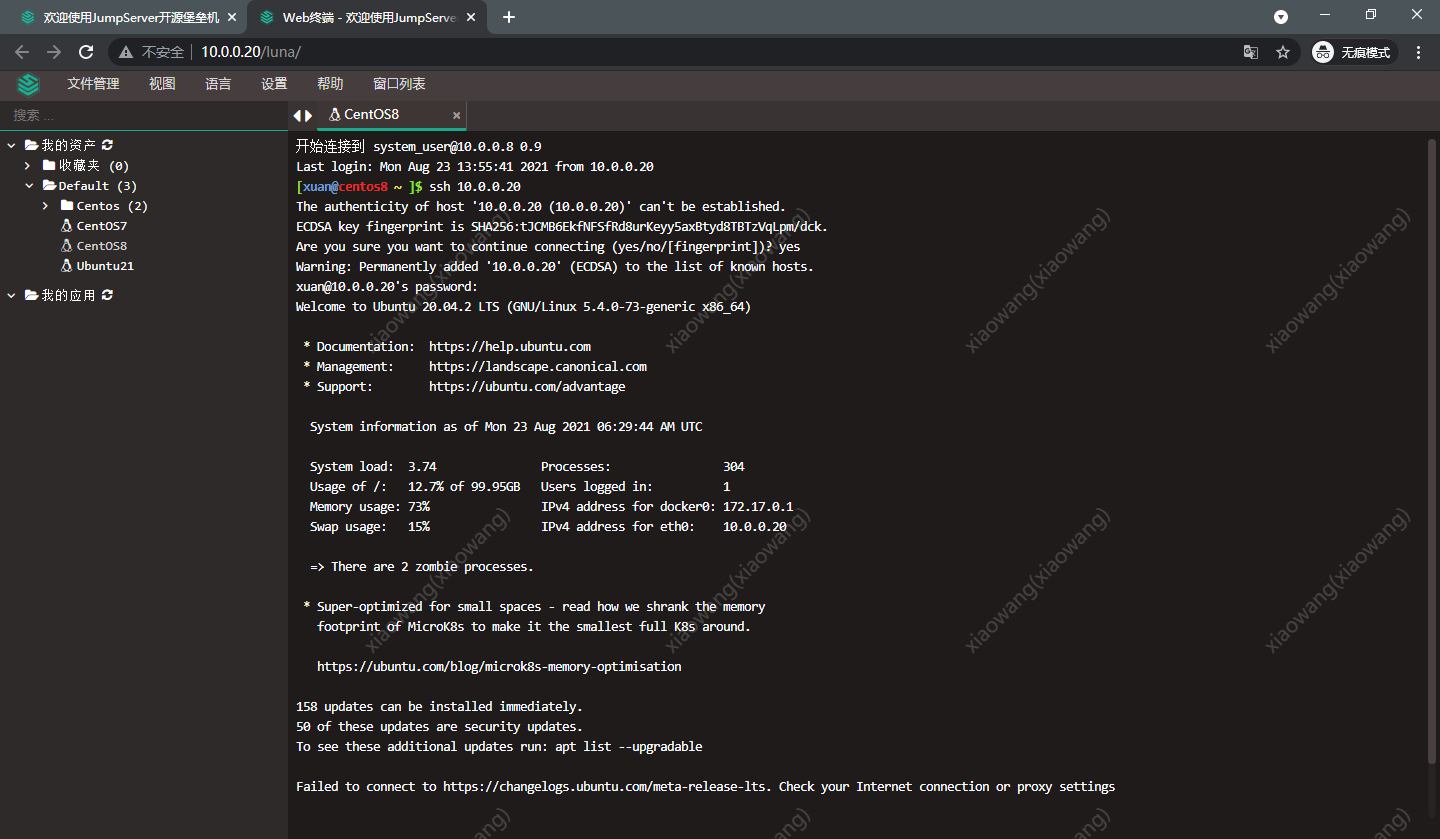1440x839 pixels.
Task: Click https://ubuntu.com/advantage in terminal
Action: 527,386
